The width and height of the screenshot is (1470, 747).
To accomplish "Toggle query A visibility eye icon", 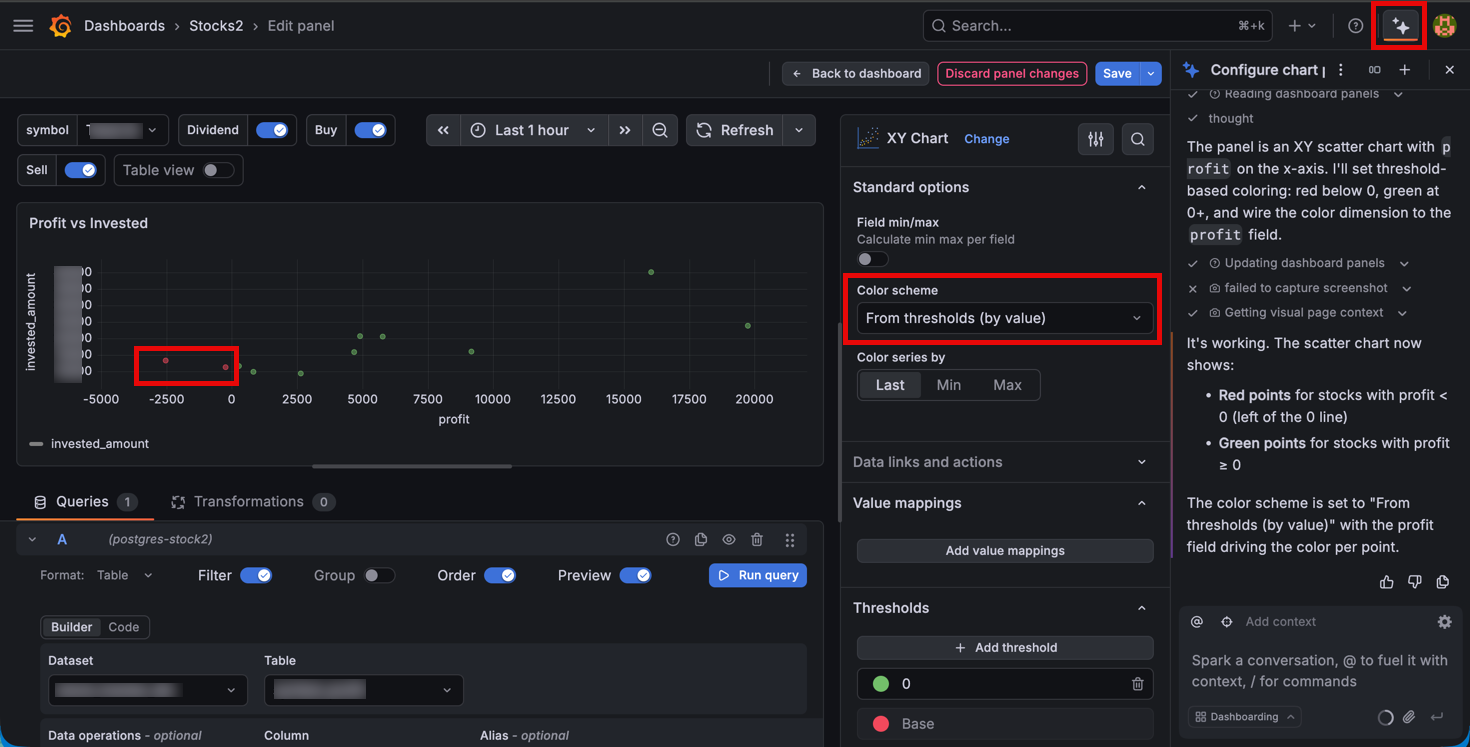I will [729, 540].
